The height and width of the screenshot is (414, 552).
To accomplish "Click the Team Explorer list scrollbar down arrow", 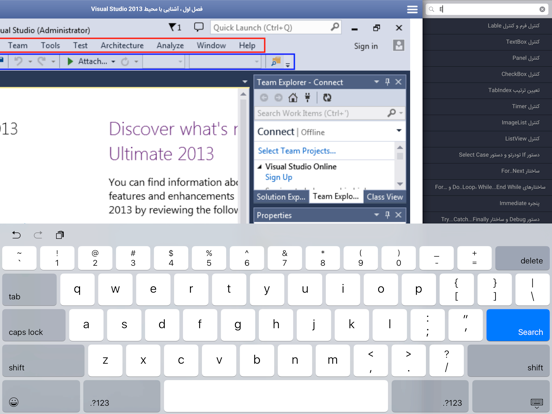I will click(400, 184).
